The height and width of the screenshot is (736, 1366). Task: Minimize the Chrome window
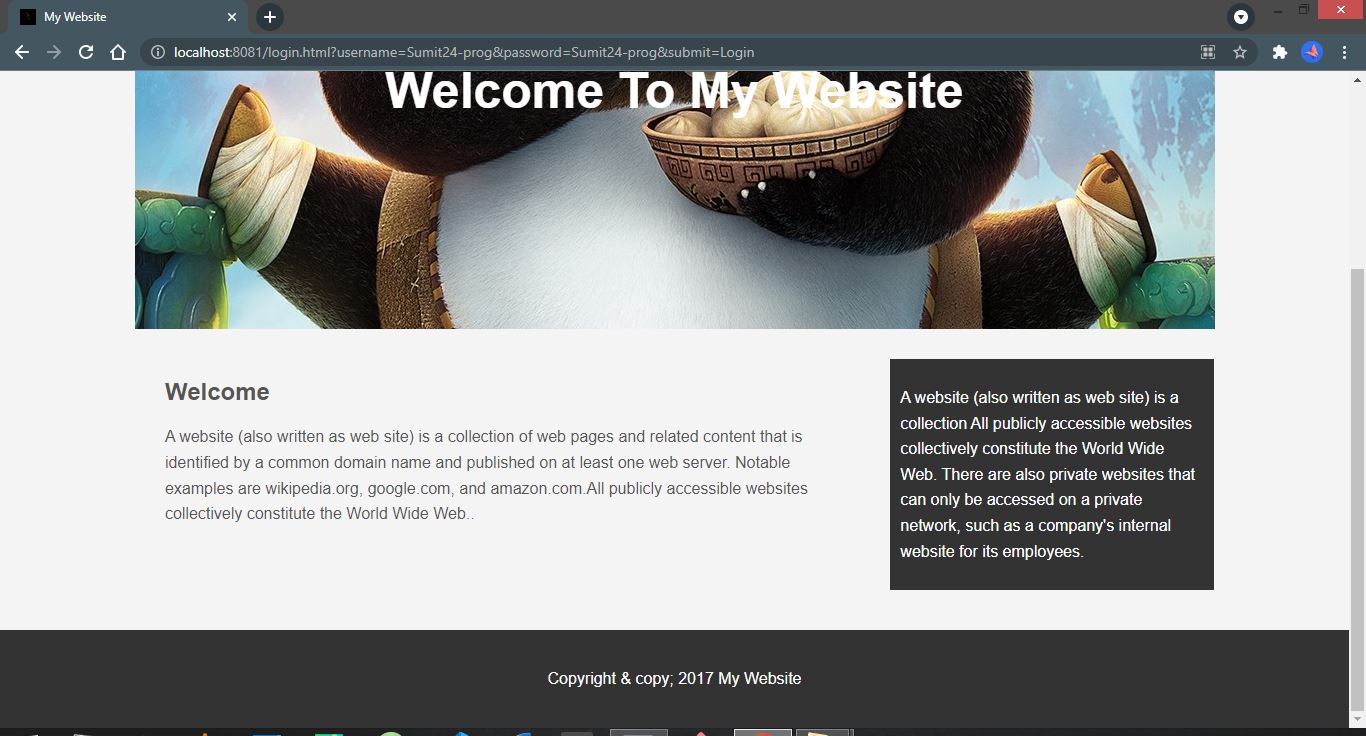(1278, 10)
